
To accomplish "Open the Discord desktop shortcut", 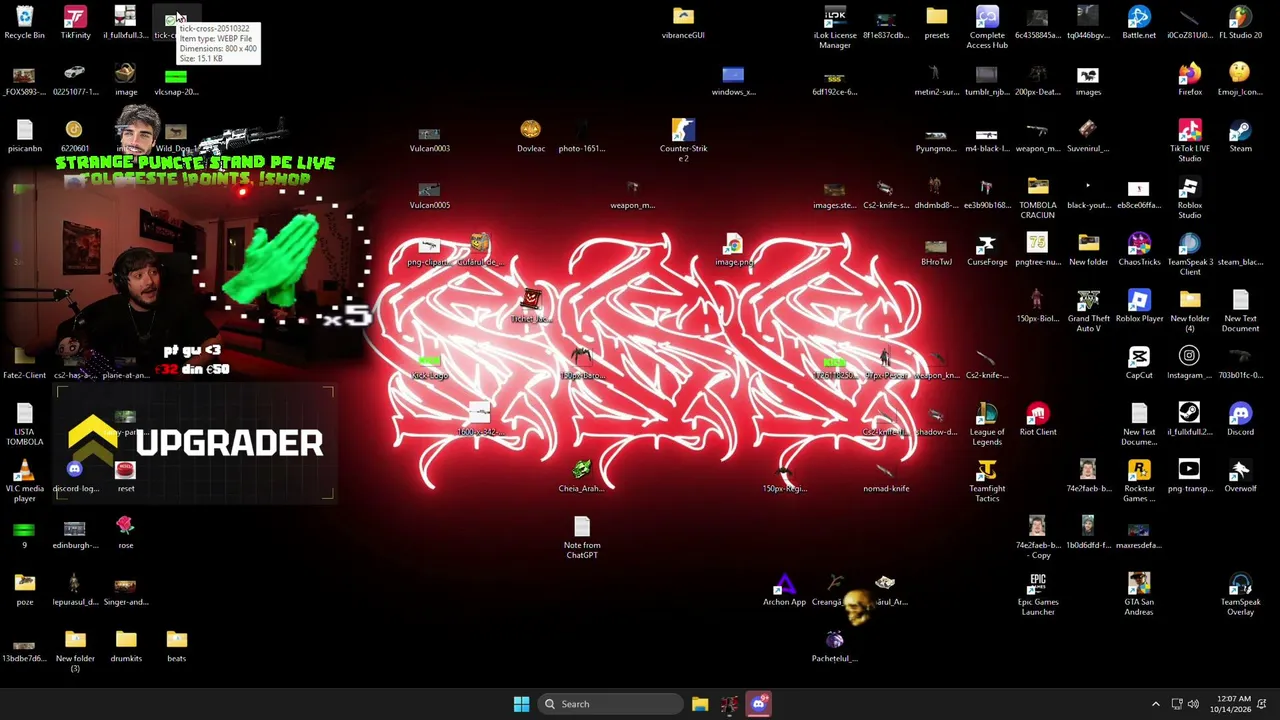I will [x=1240, y=420].
